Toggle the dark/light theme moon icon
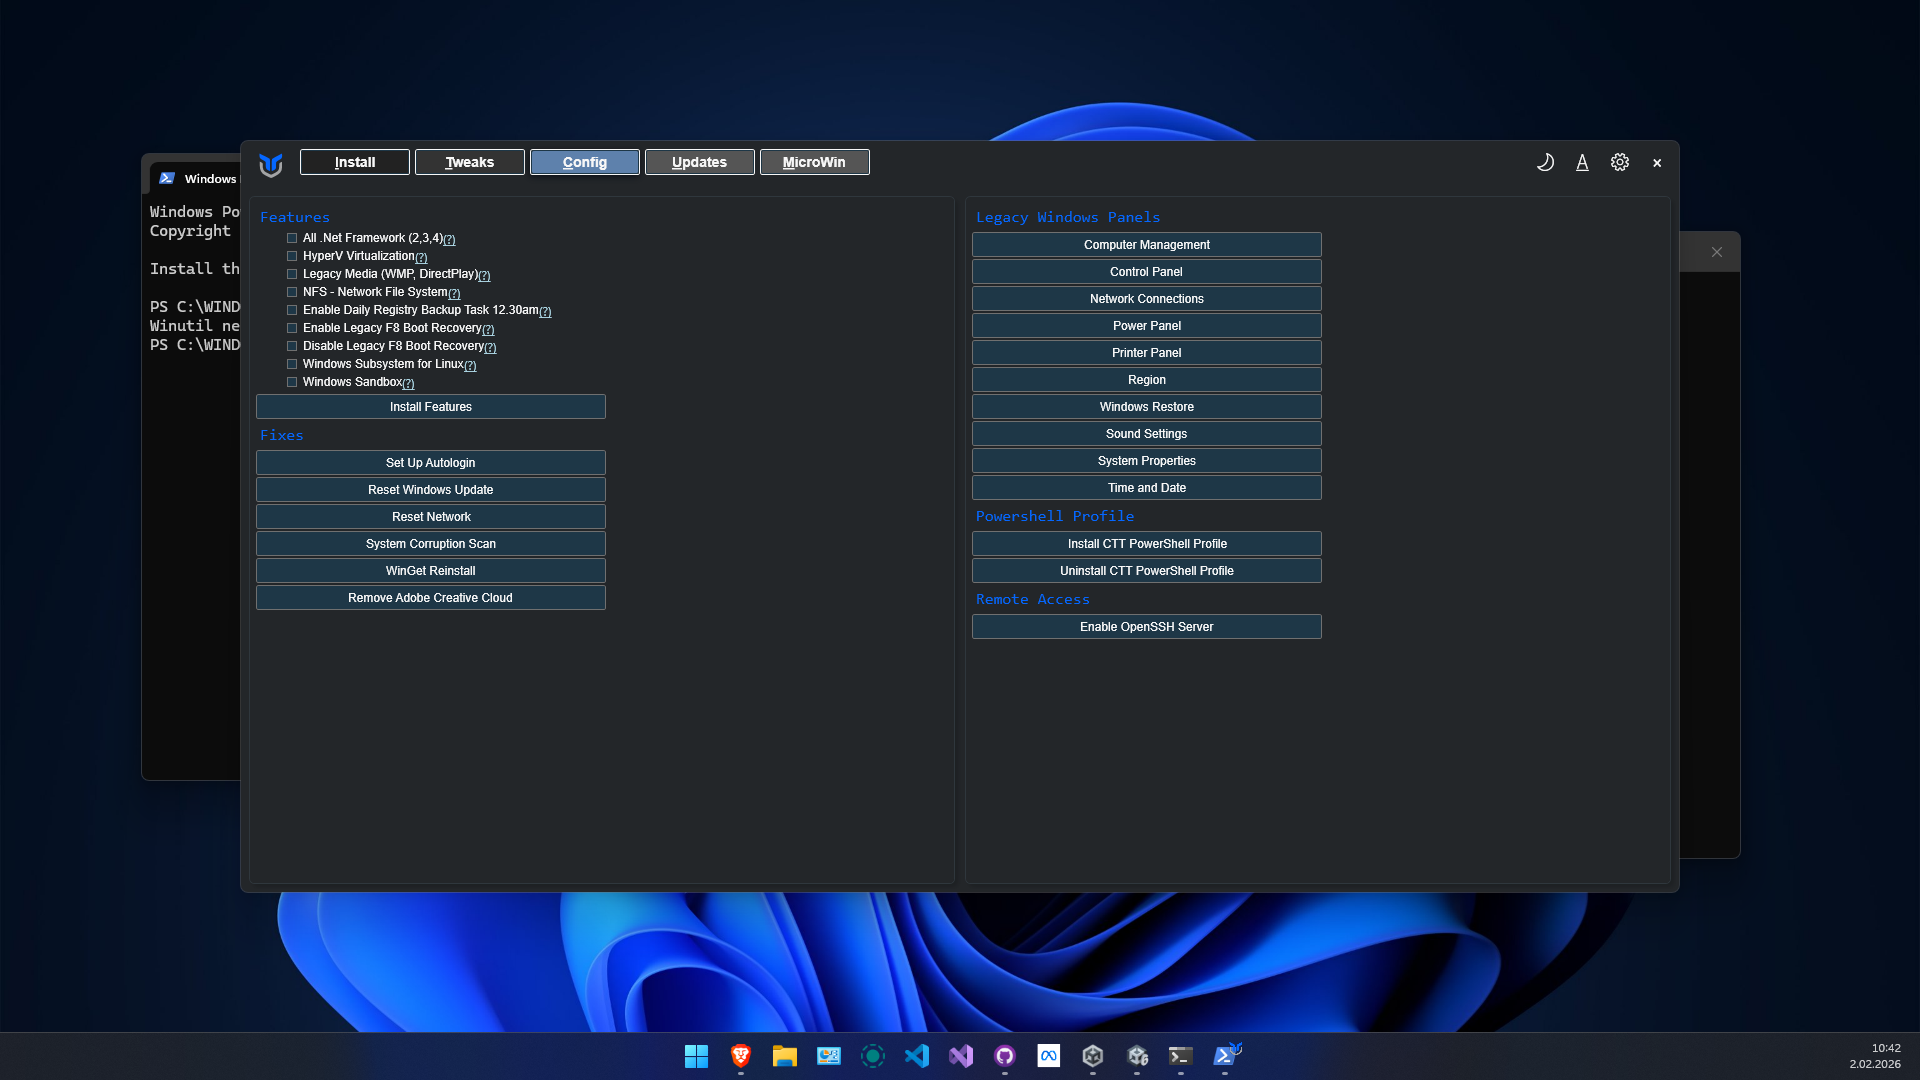Image resolution: width=1920 pixels, height=1080 pixels. (1545, 162)
